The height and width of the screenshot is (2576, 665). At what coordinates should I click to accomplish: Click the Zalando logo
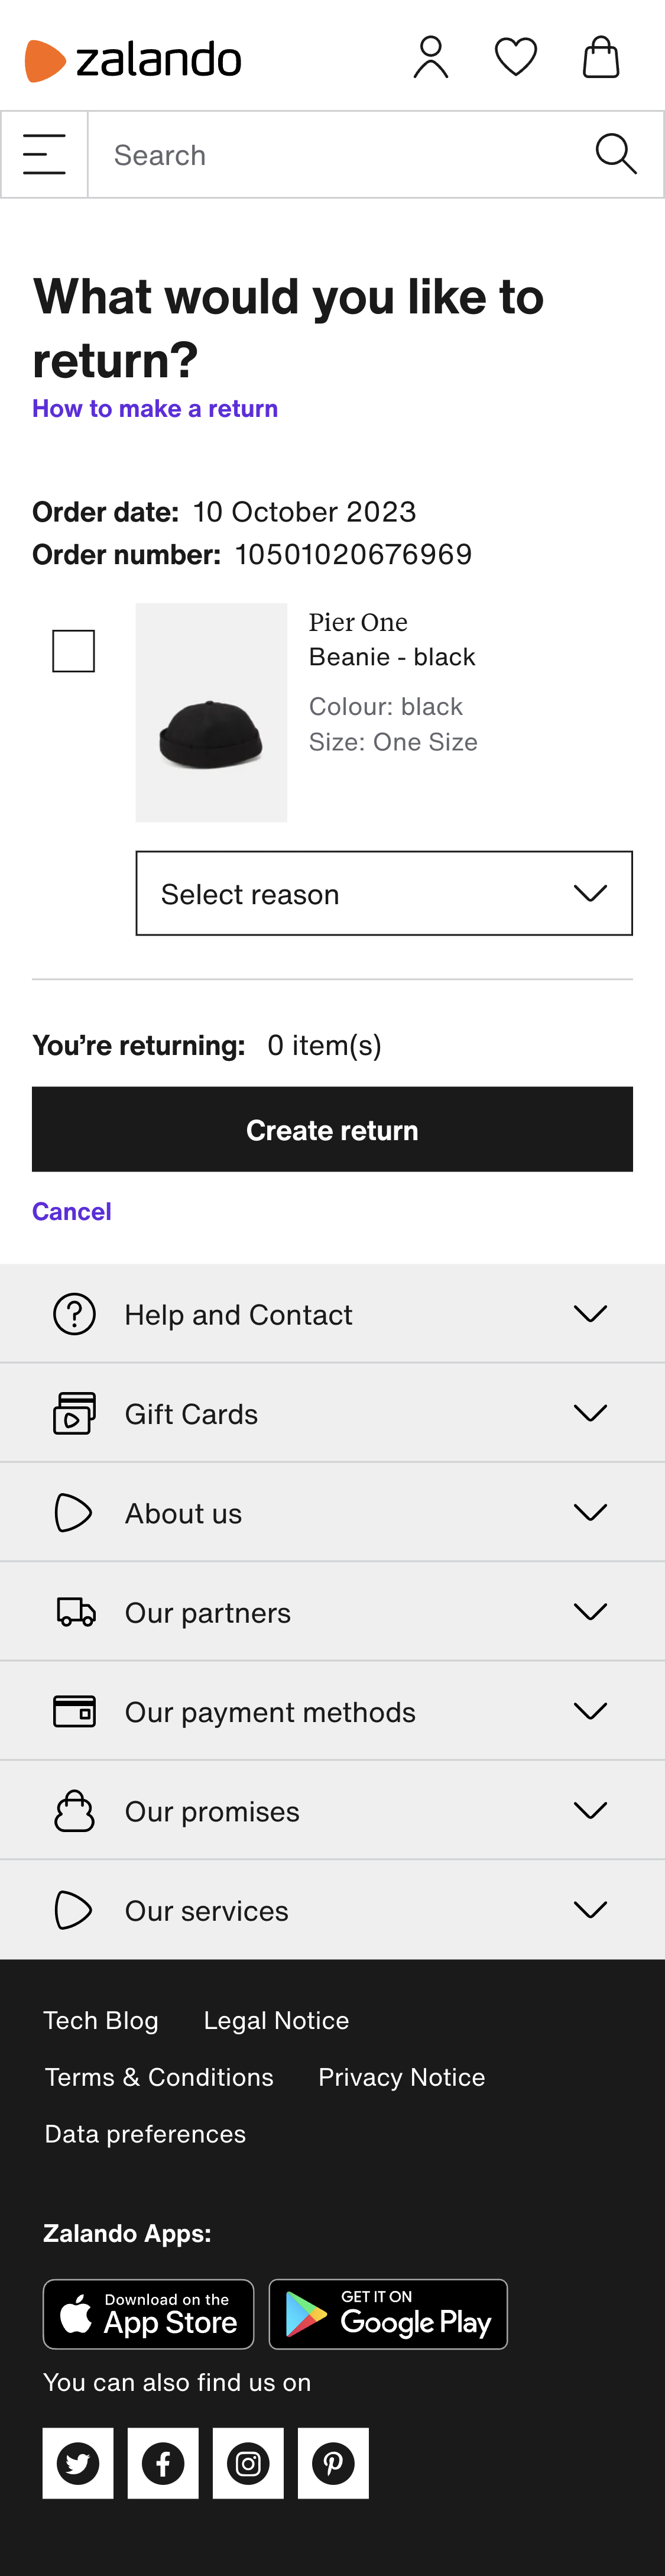click(133, 59)
